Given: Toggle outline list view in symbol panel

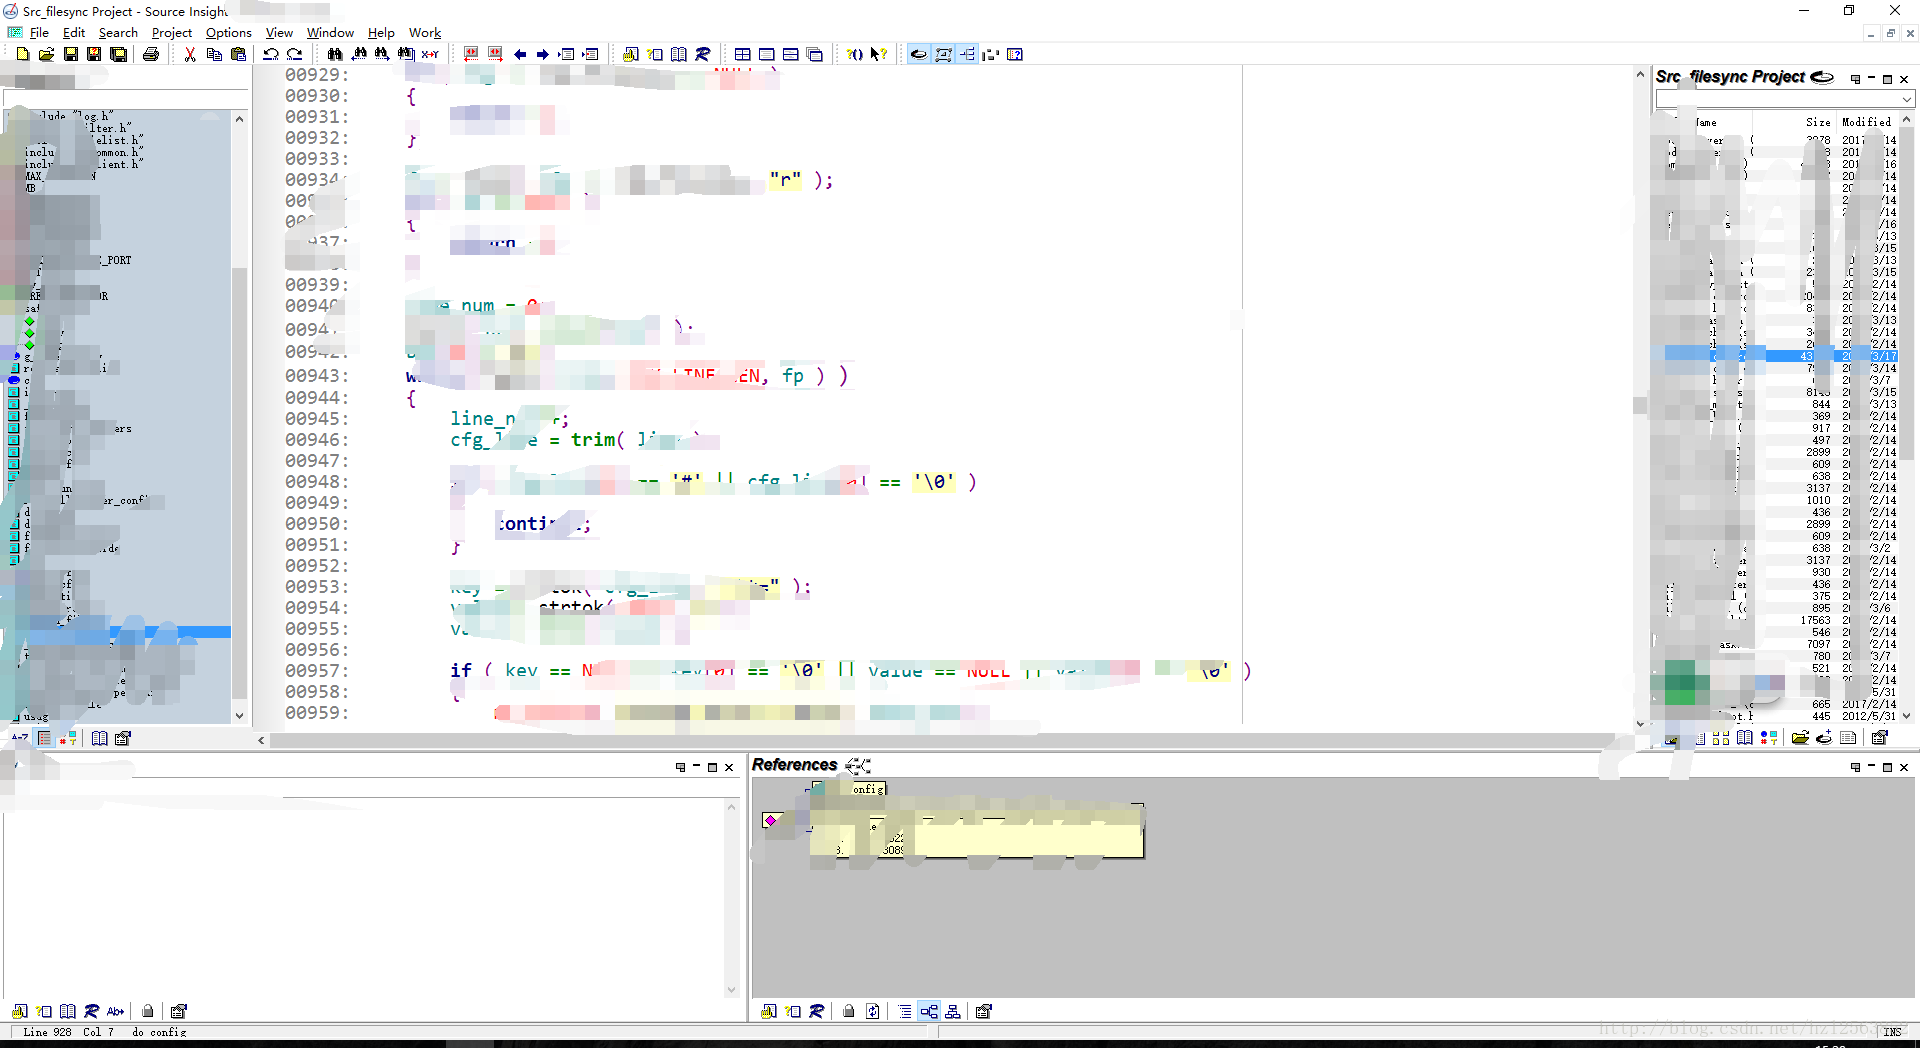Looking at the screenshot, I should (x=44, y=738).
